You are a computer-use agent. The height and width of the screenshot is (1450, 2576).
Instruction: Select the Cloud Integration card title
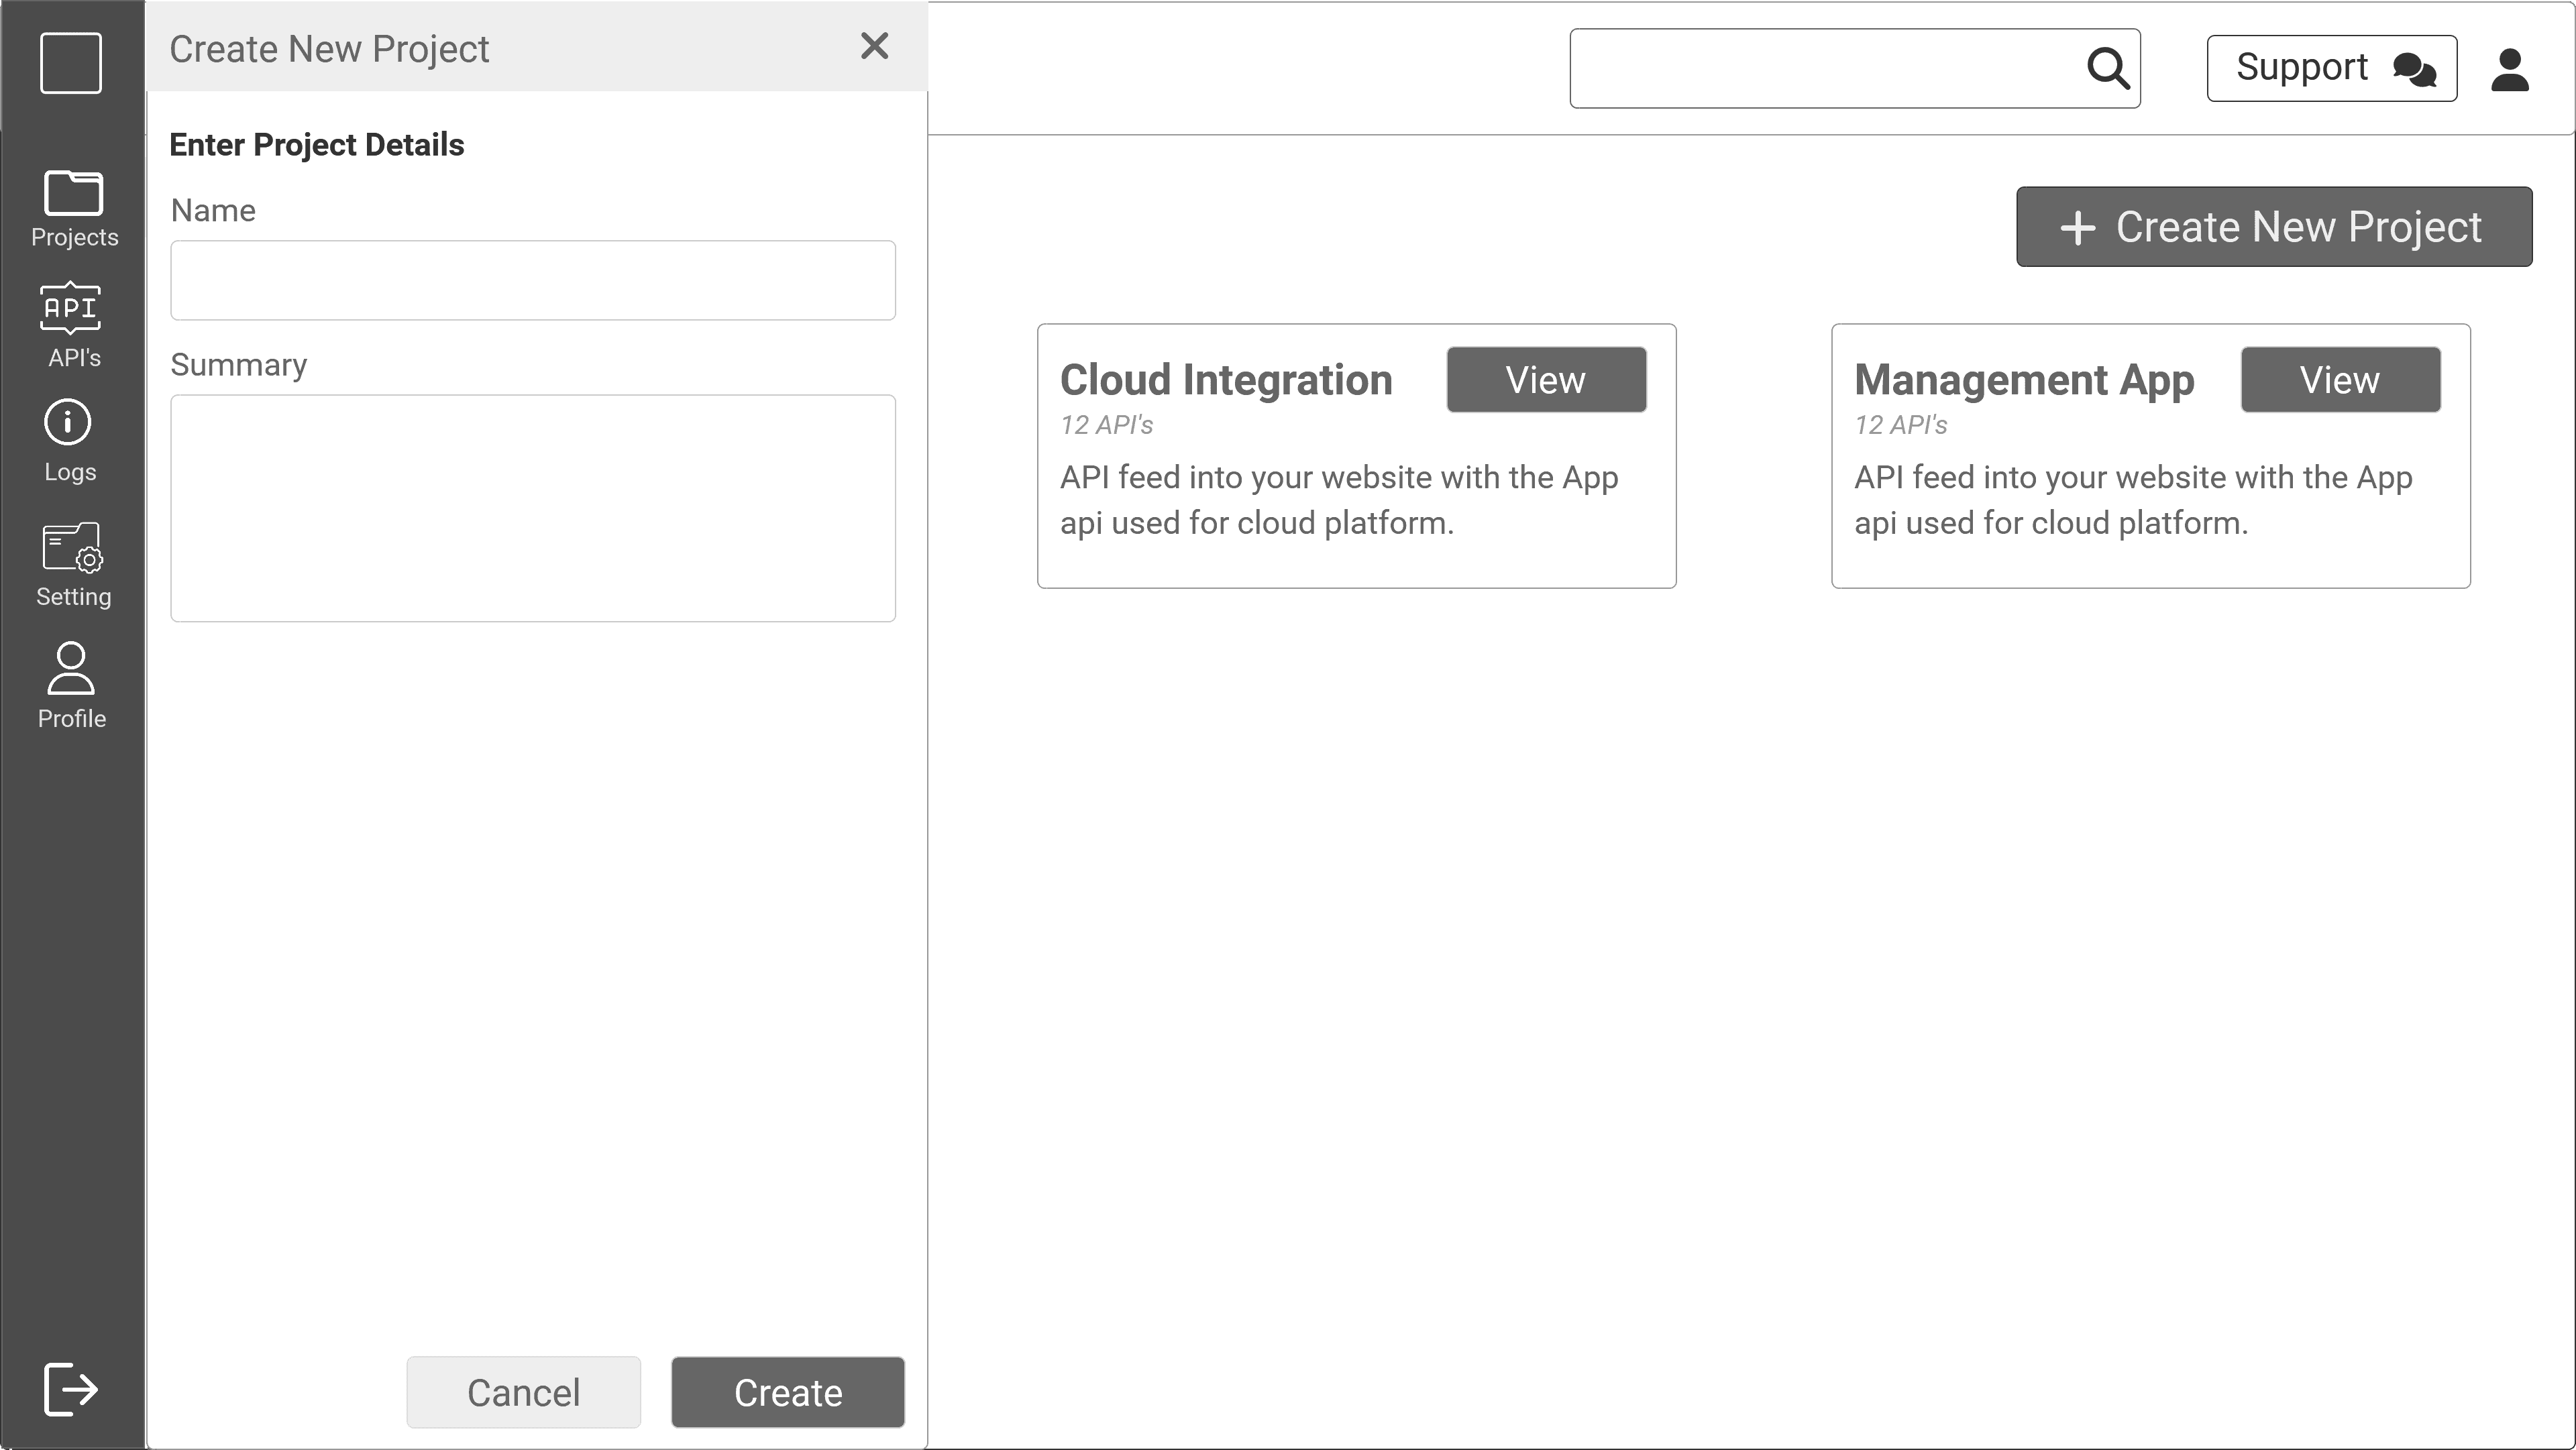(x=1225, y=380)
